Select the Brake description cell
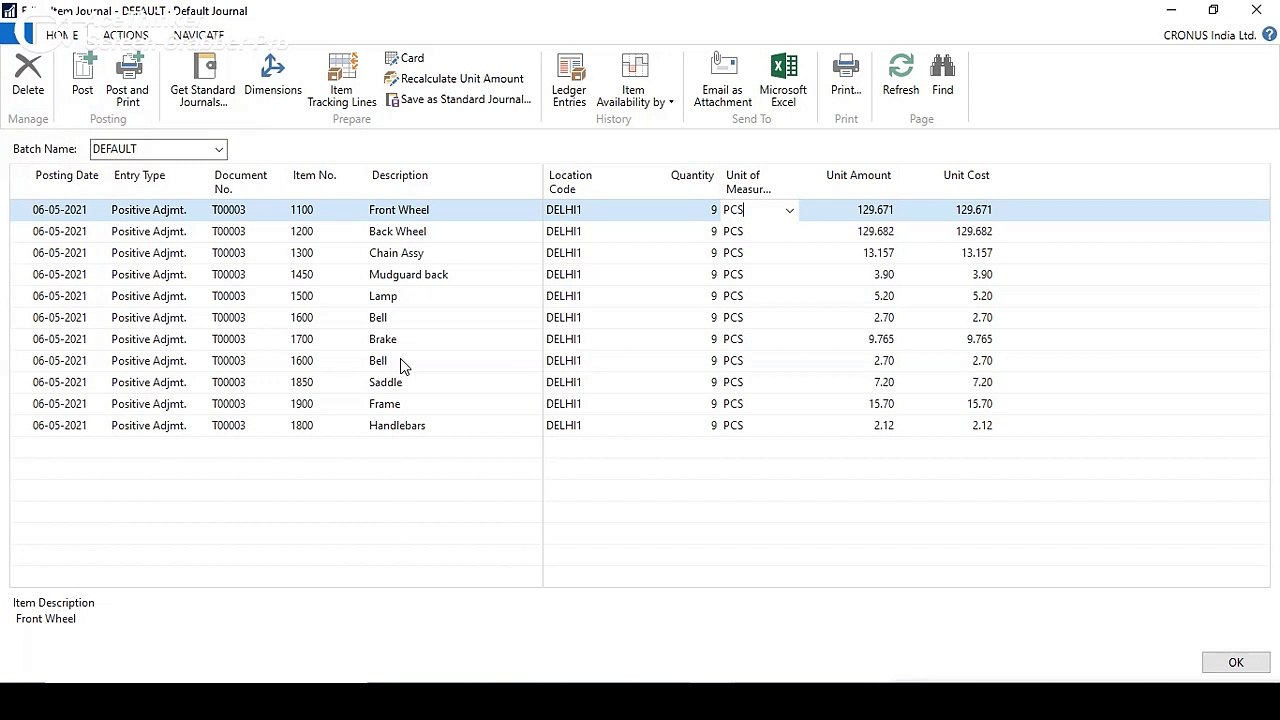Image resolution: width=1280 pixels, height=720 pixels. point(383,339)
